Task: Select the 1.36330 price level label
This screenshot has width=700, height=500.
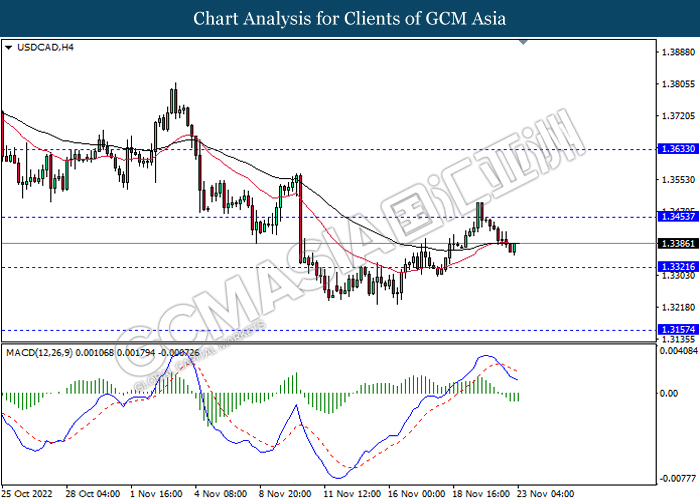Action: [678, 149]
